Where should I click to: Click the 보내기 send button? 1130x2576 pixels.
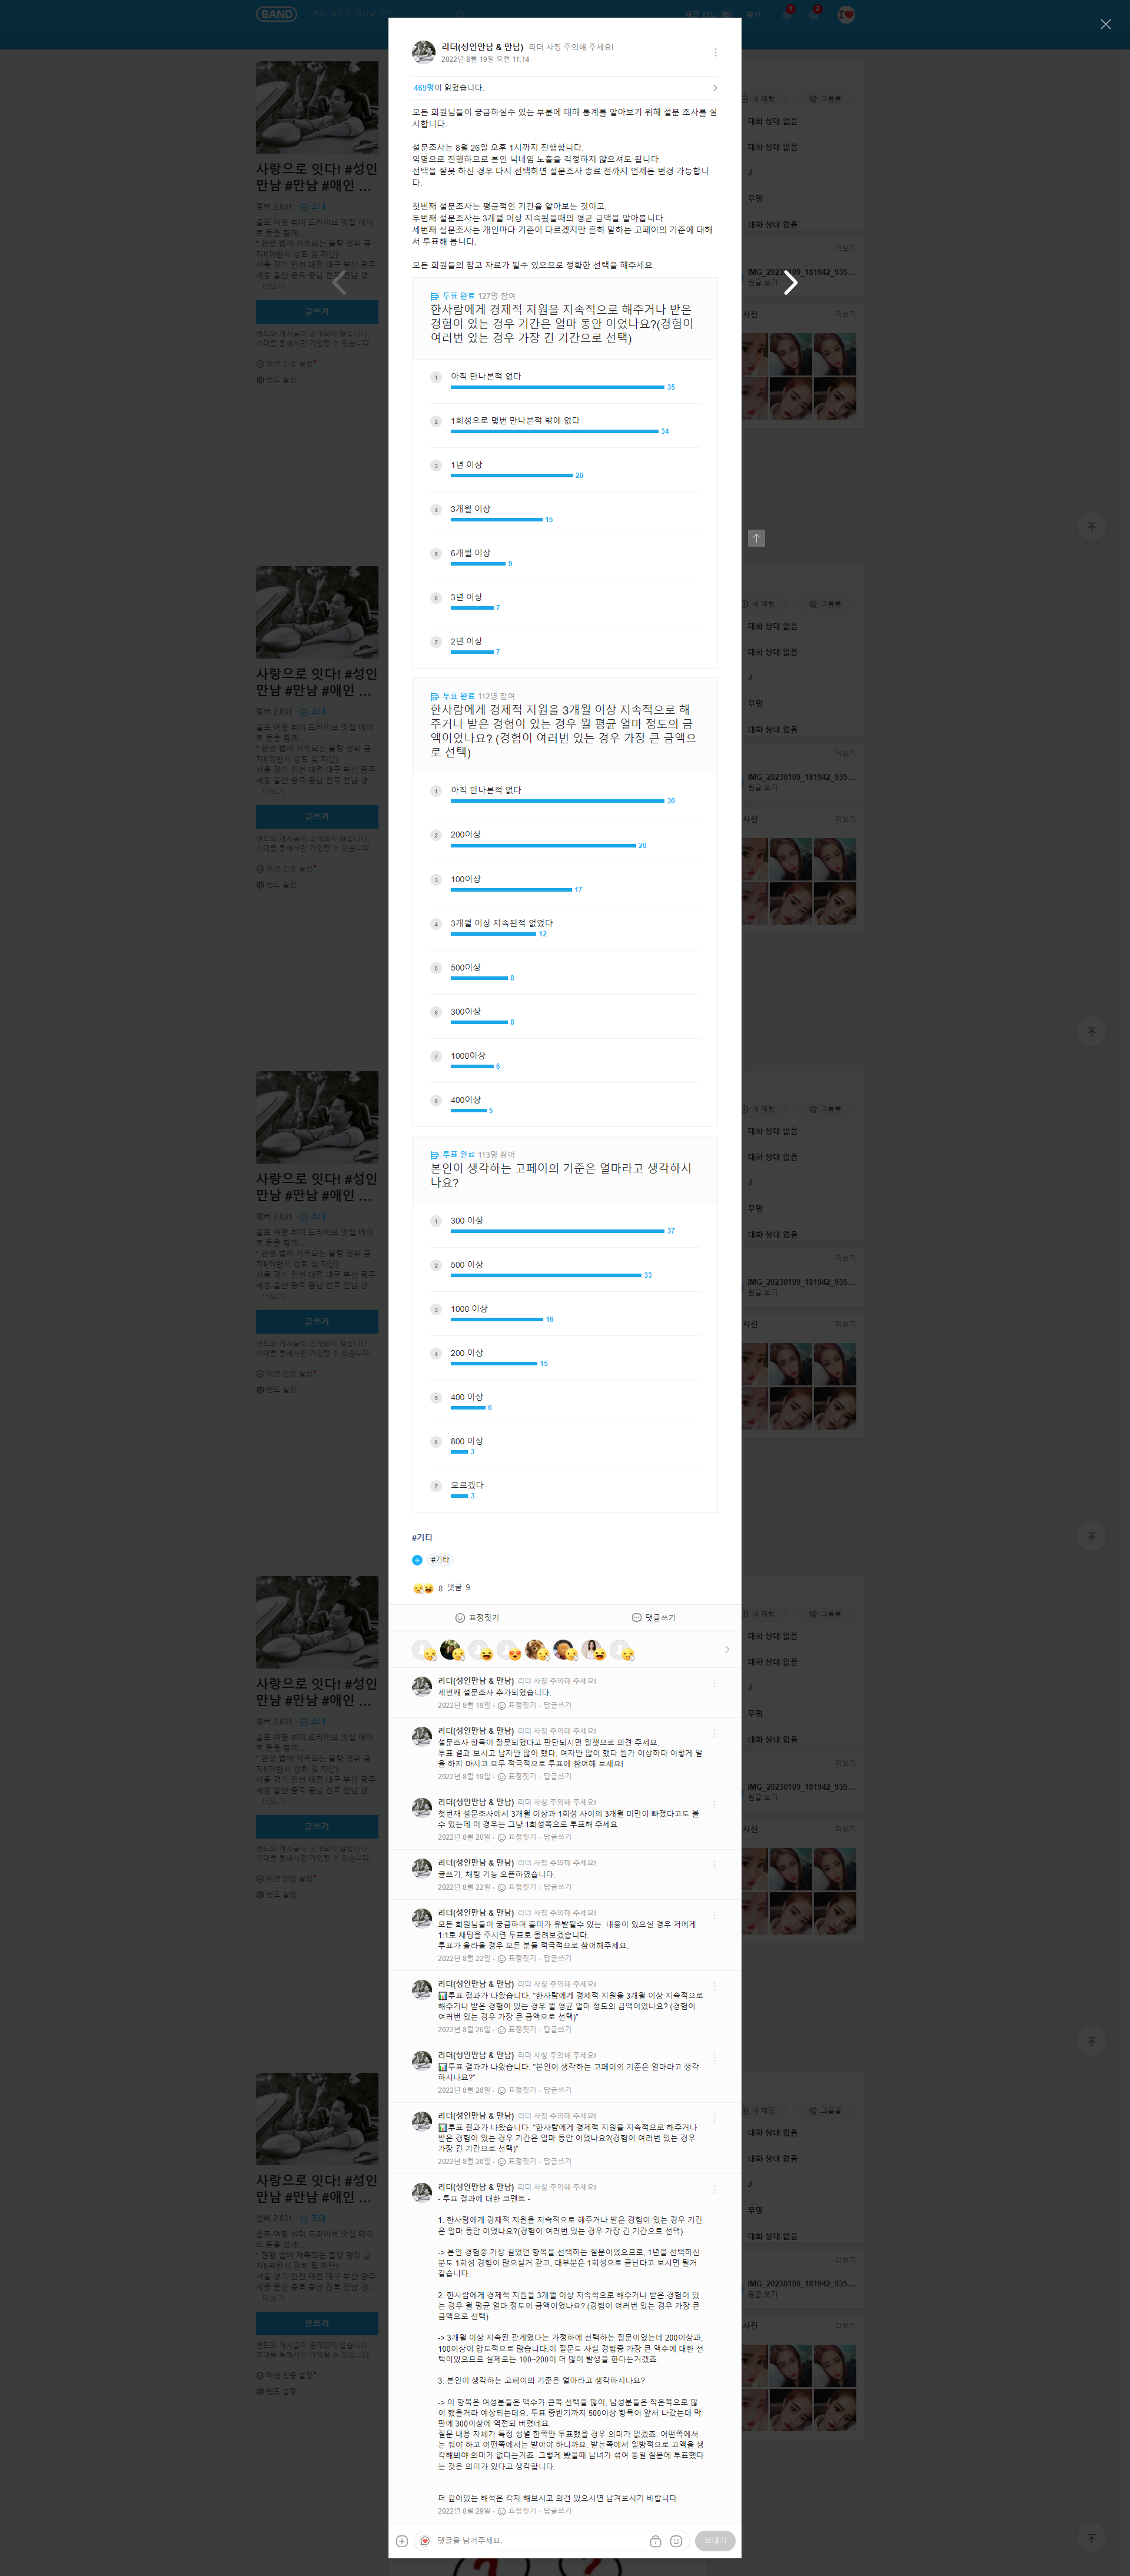pos(715,2541)
